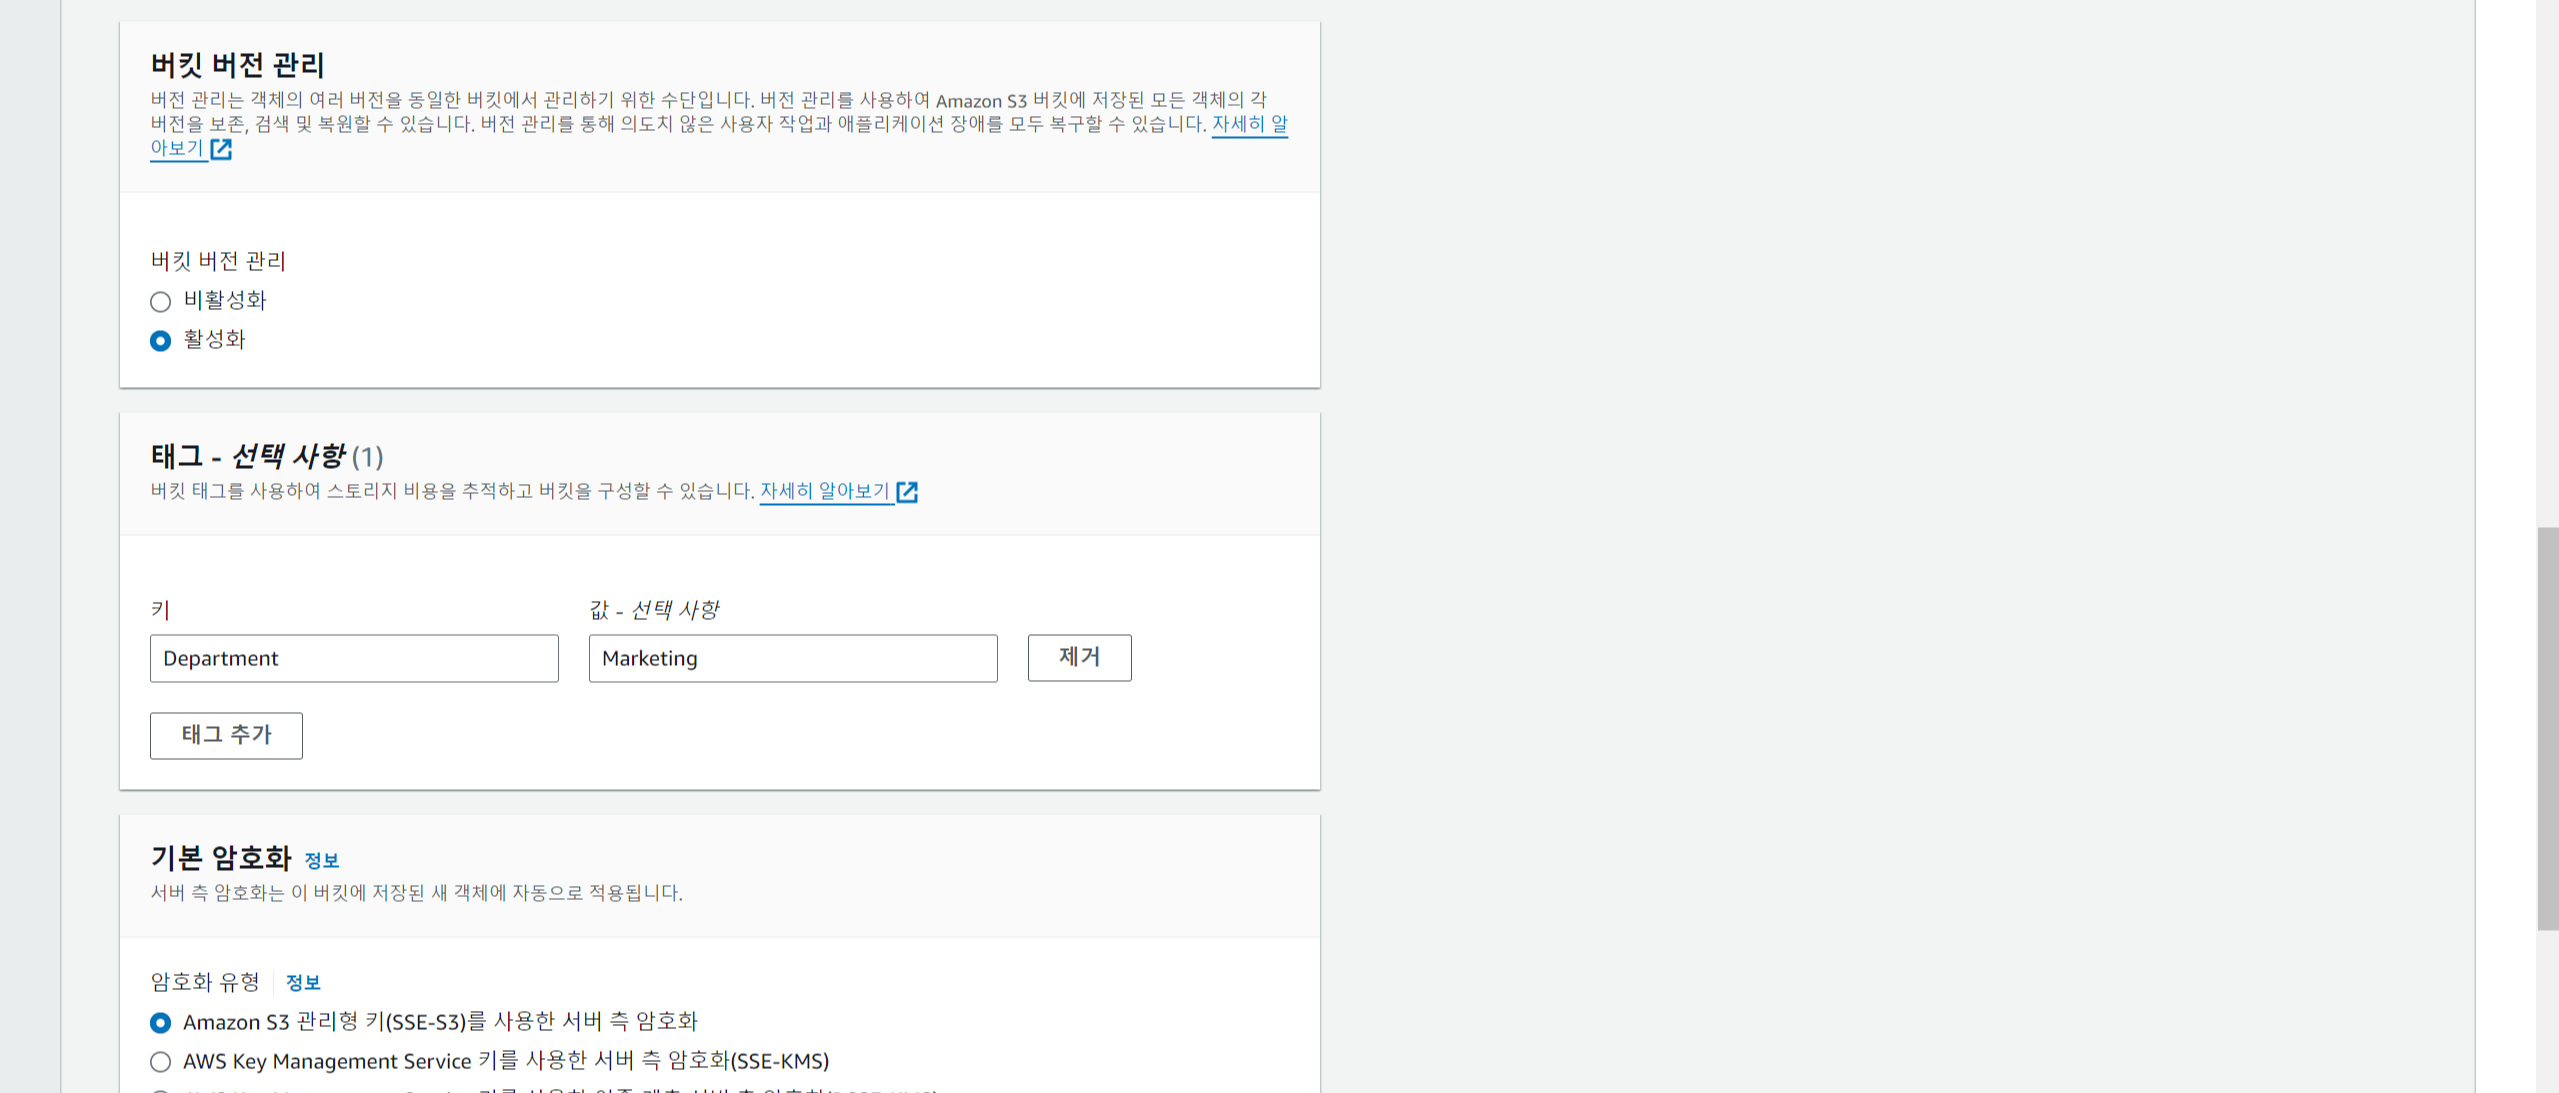Click the Marketing value input field
Screen dimensions: 2559x1093
(x=793, y=658)
